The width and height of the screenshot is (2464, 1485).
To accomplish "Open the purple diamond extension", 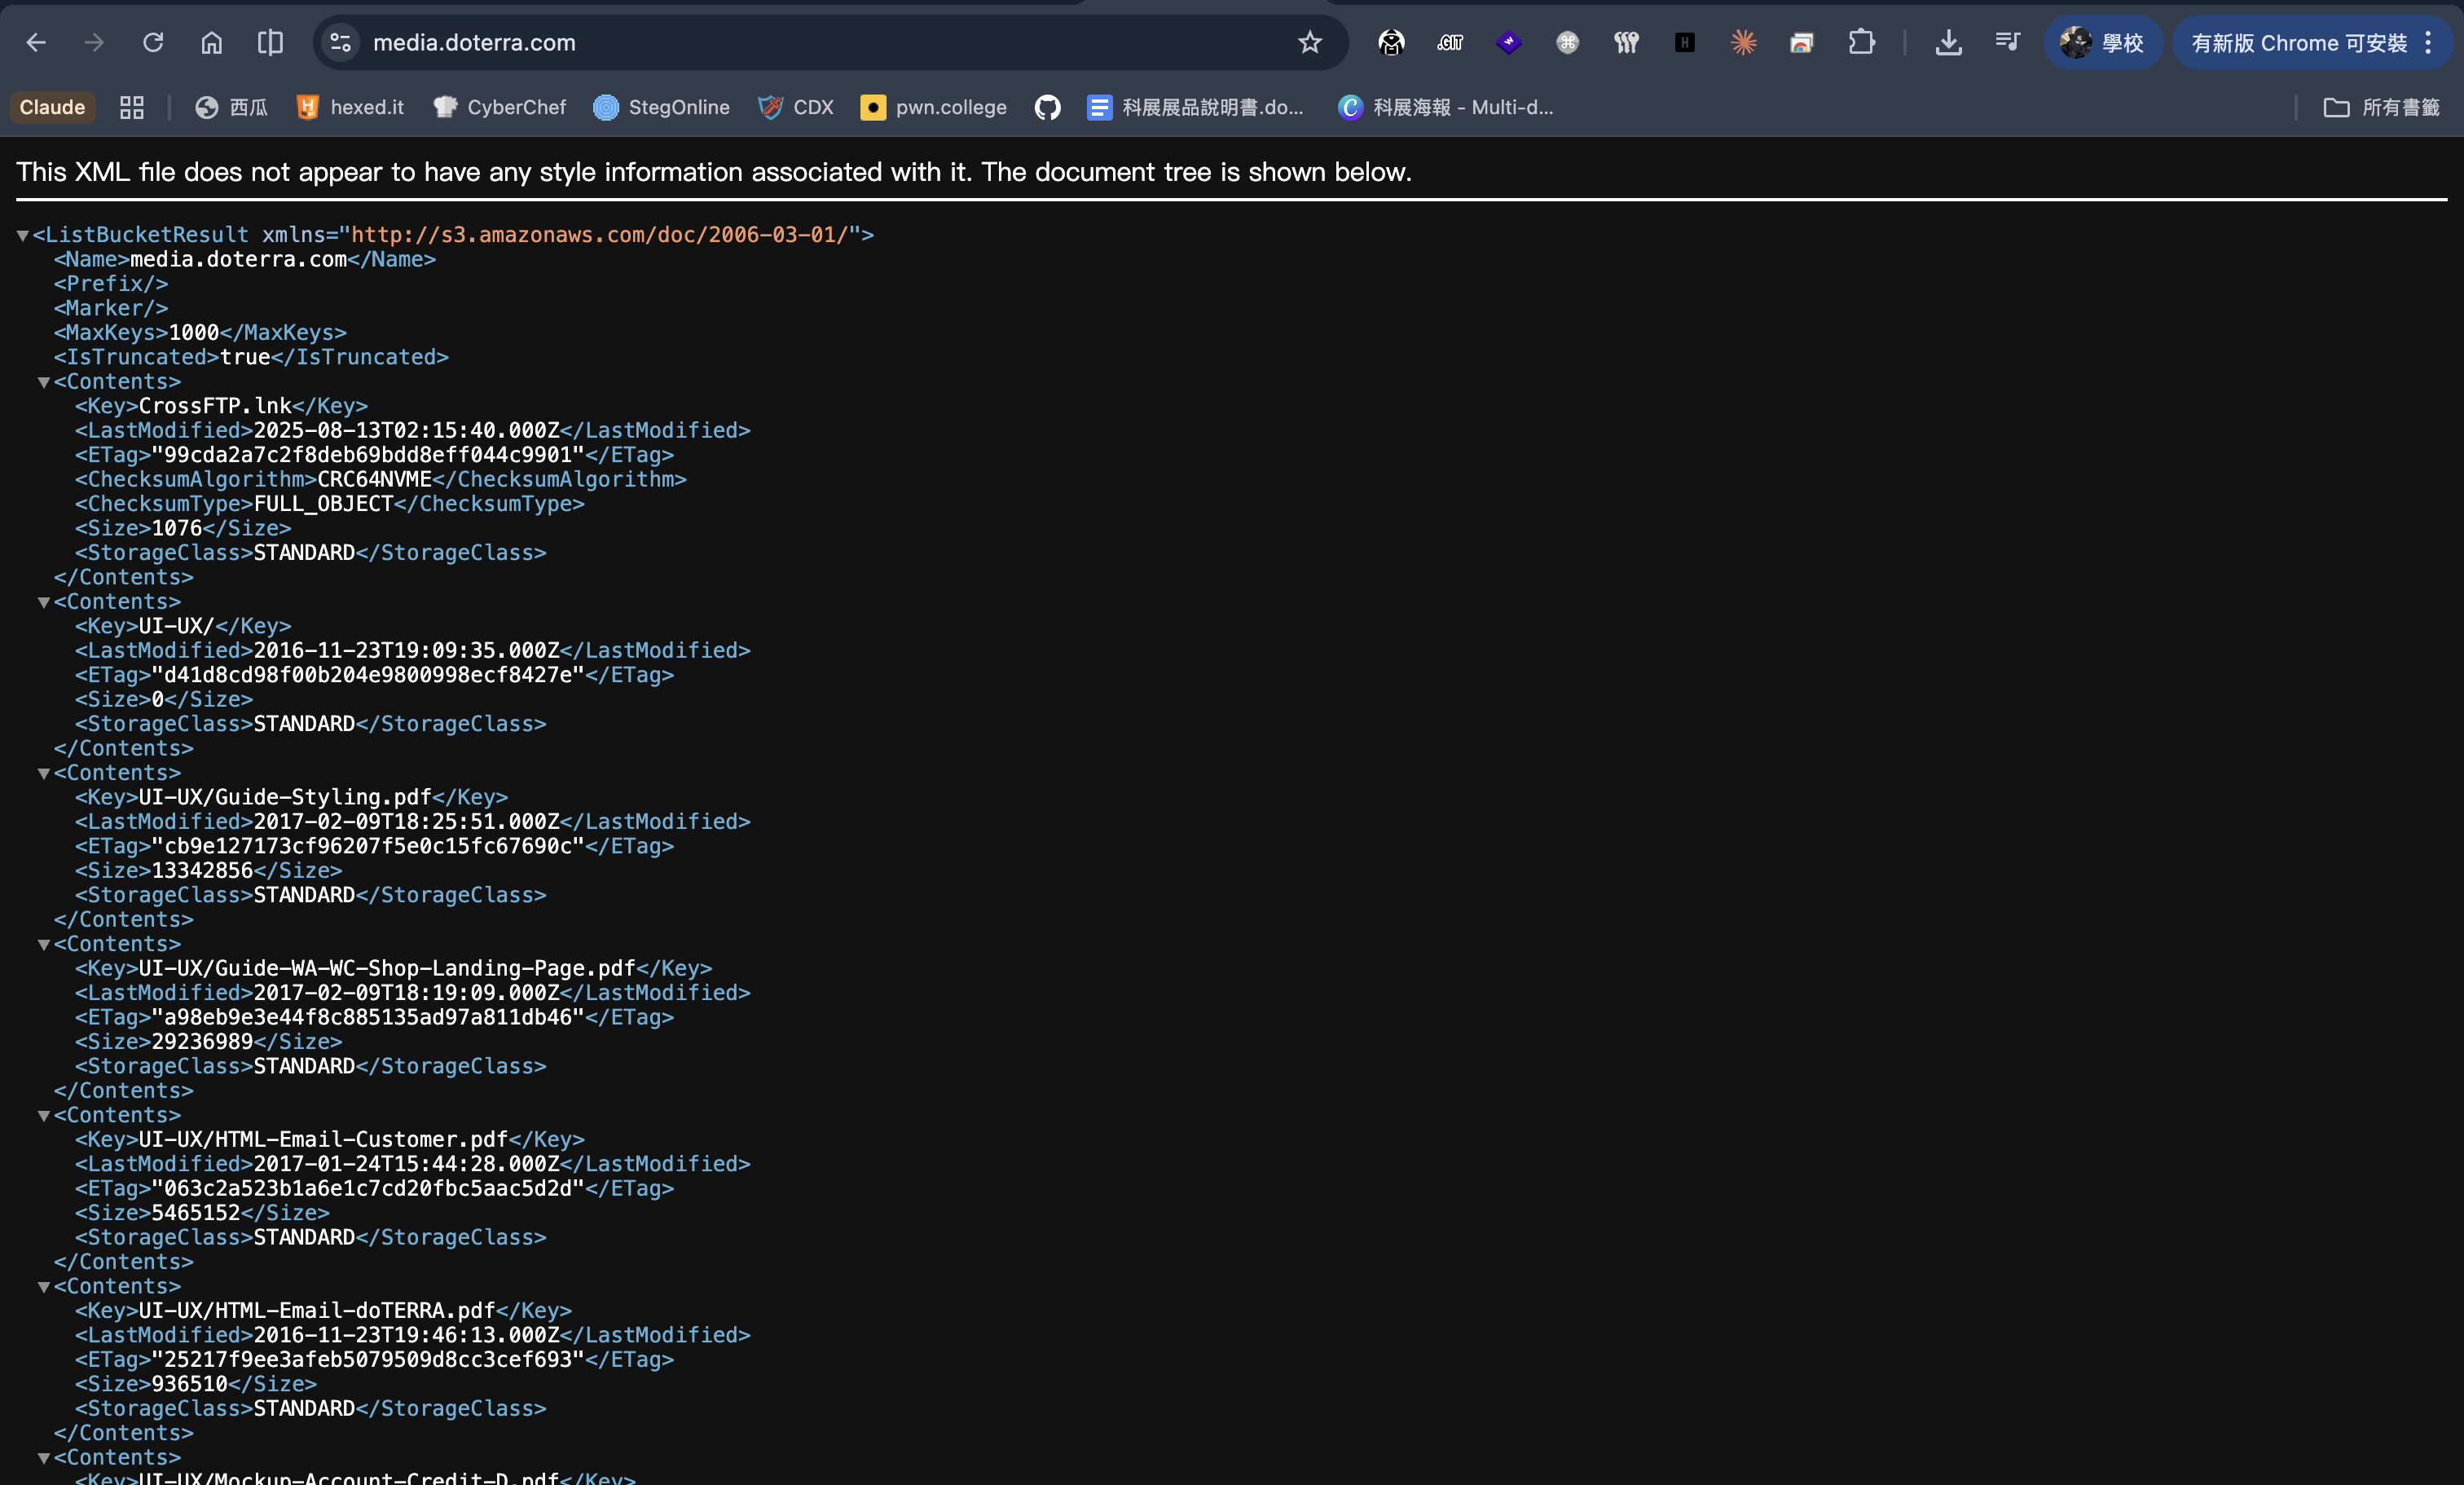I will 1509,43.
